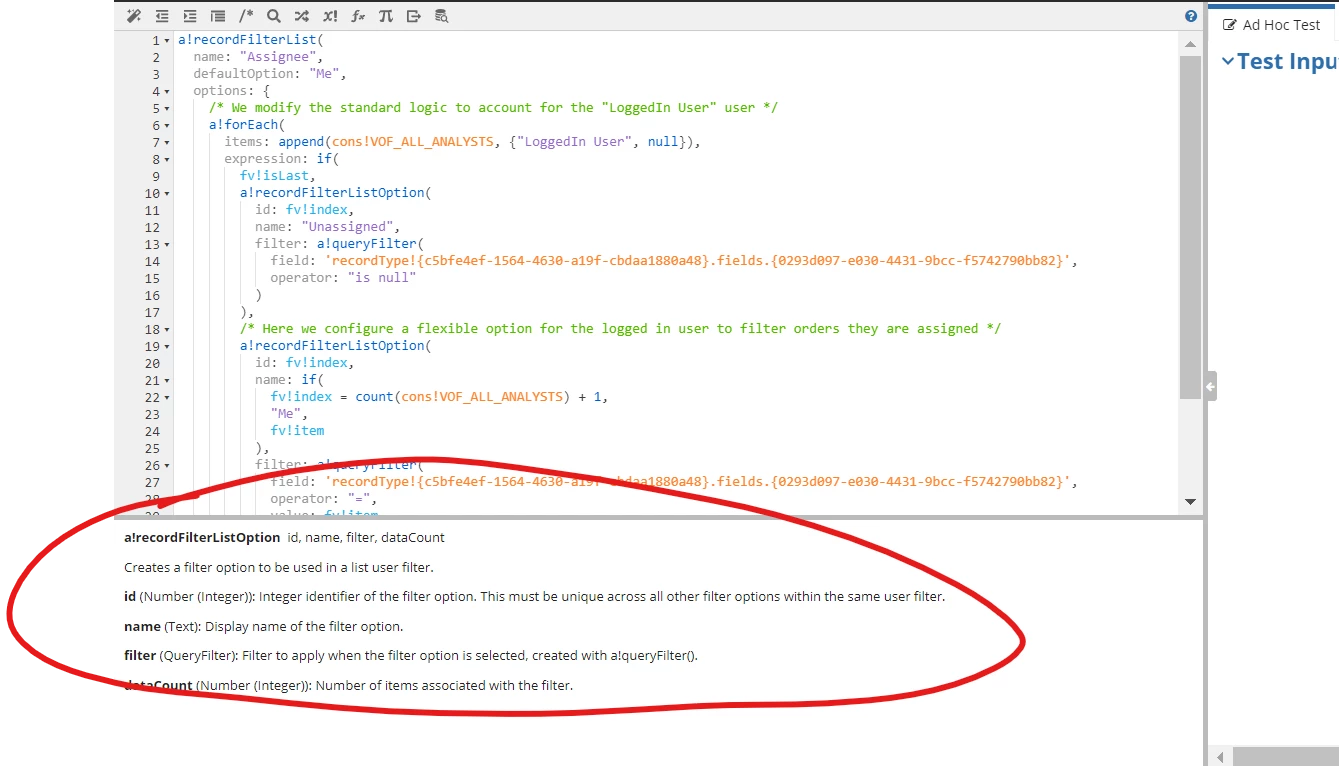Click "Creates a filter option" description text

[279, 568]
